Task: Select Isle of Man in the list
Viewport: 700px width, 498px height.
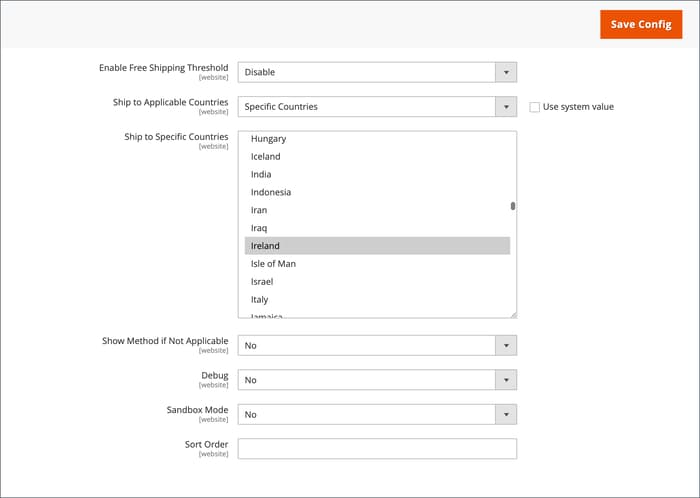Action: pyautogui.click(x=273, y=264)
